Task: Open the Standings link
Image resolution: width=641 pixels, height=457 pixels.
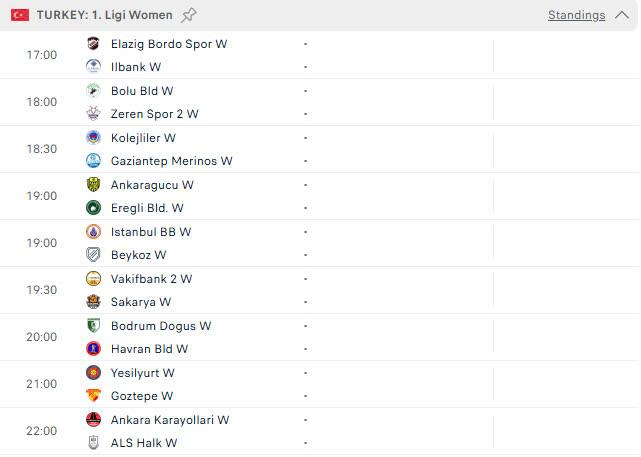Action: tap(576, 15)
